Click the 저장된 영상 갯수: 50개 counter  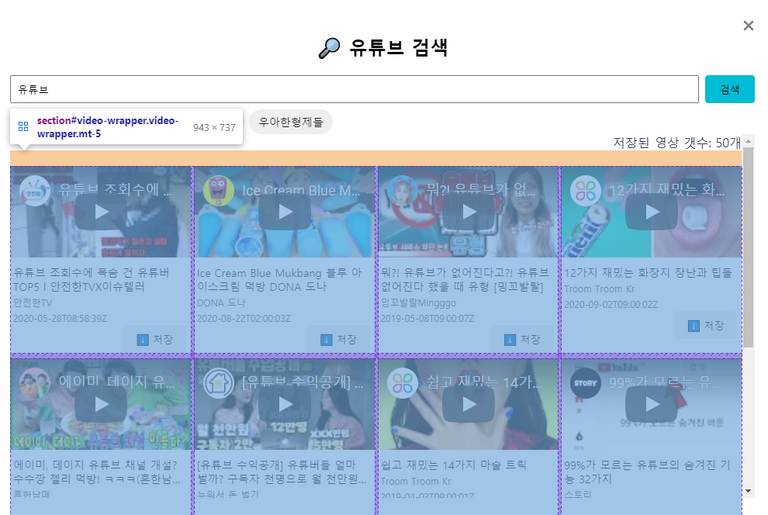coord(677,143)
